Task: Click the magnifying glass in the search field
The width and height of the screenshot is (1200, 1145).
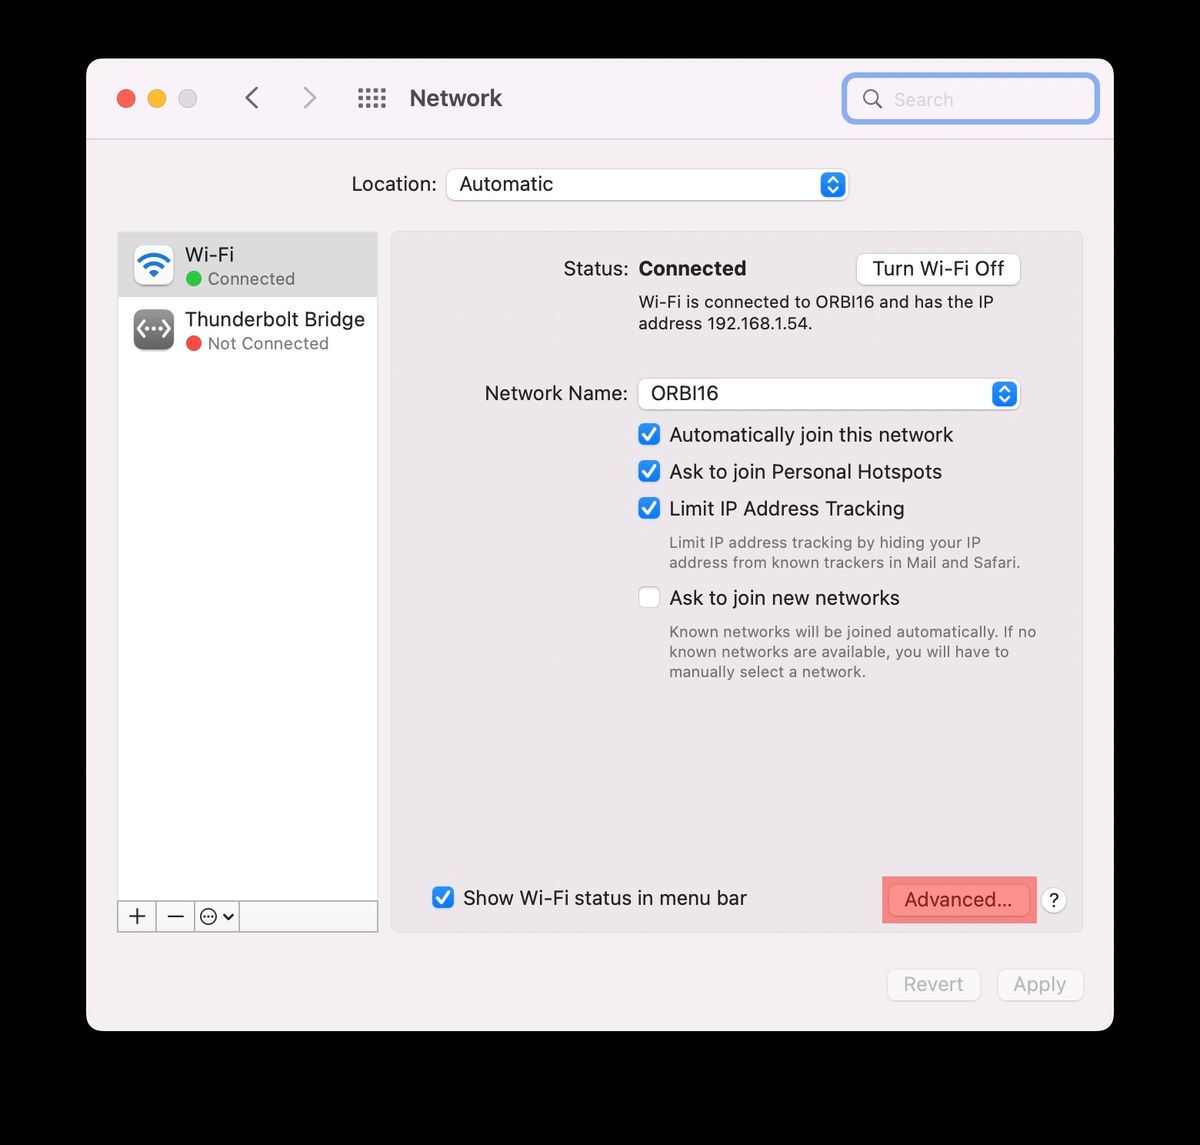Action: 871,99
